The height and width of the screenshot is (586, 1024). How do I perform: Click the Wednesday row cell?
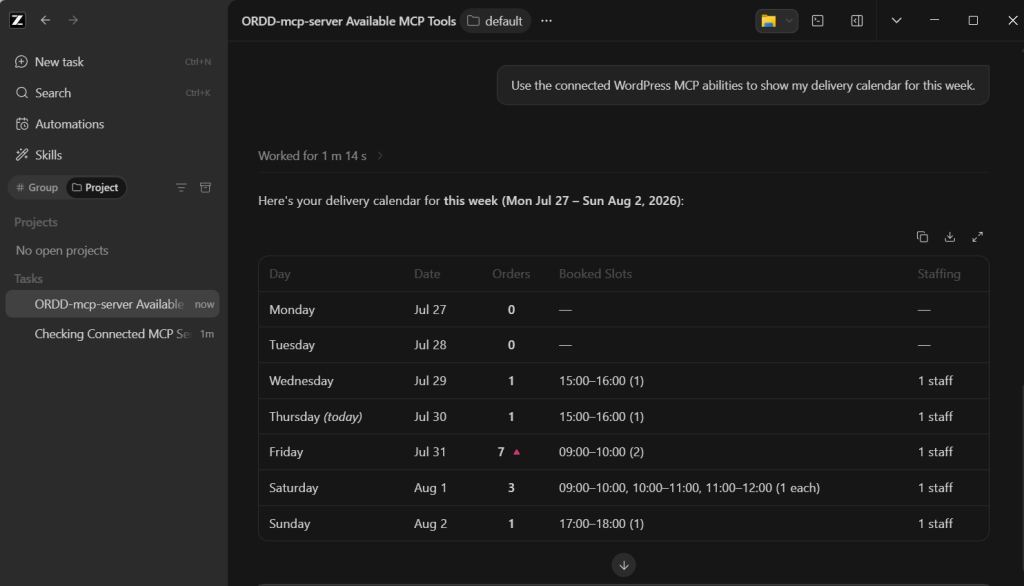tap(301, 381)
